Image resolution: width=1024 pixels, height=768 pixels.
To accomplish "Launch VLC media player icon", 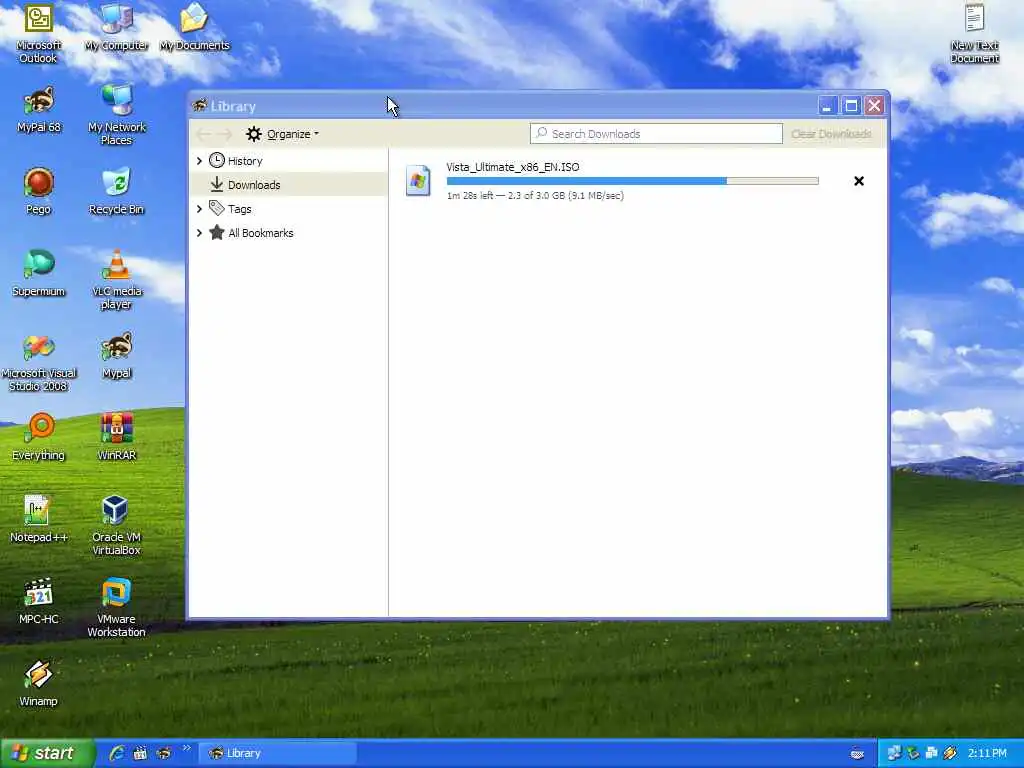I will click(116, 280).
